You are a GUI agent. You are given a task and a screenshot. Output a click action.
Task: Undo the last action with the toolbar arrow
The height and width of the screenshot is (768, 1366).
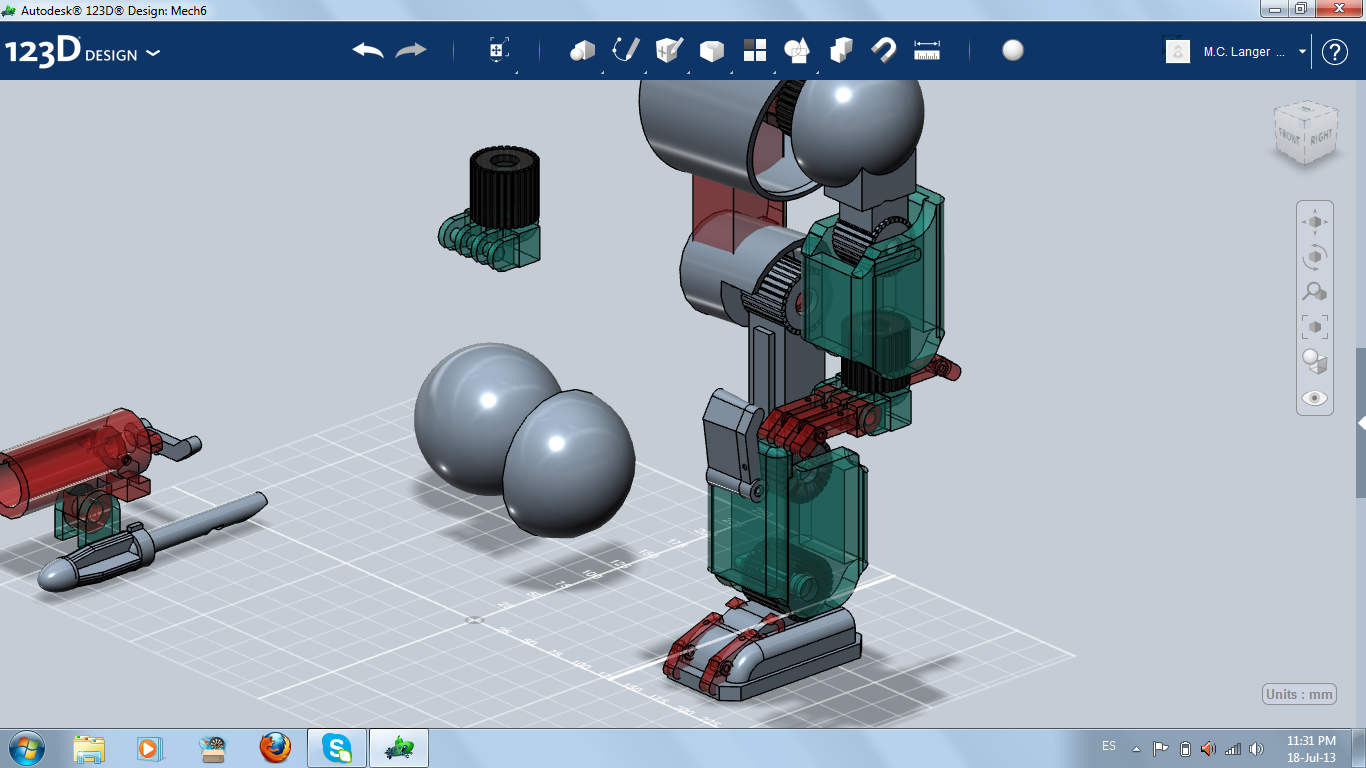(x=368, y=51)
